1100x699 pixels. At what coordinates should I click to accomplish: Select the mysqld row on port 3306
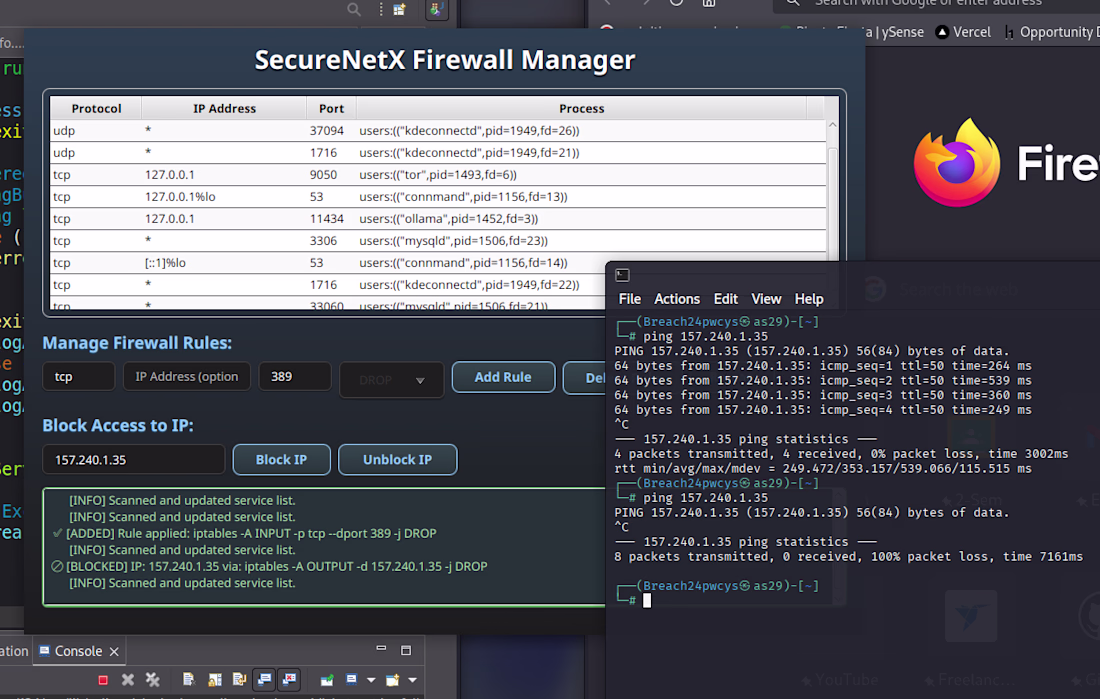pyautogui.click(x=438, y=241)
